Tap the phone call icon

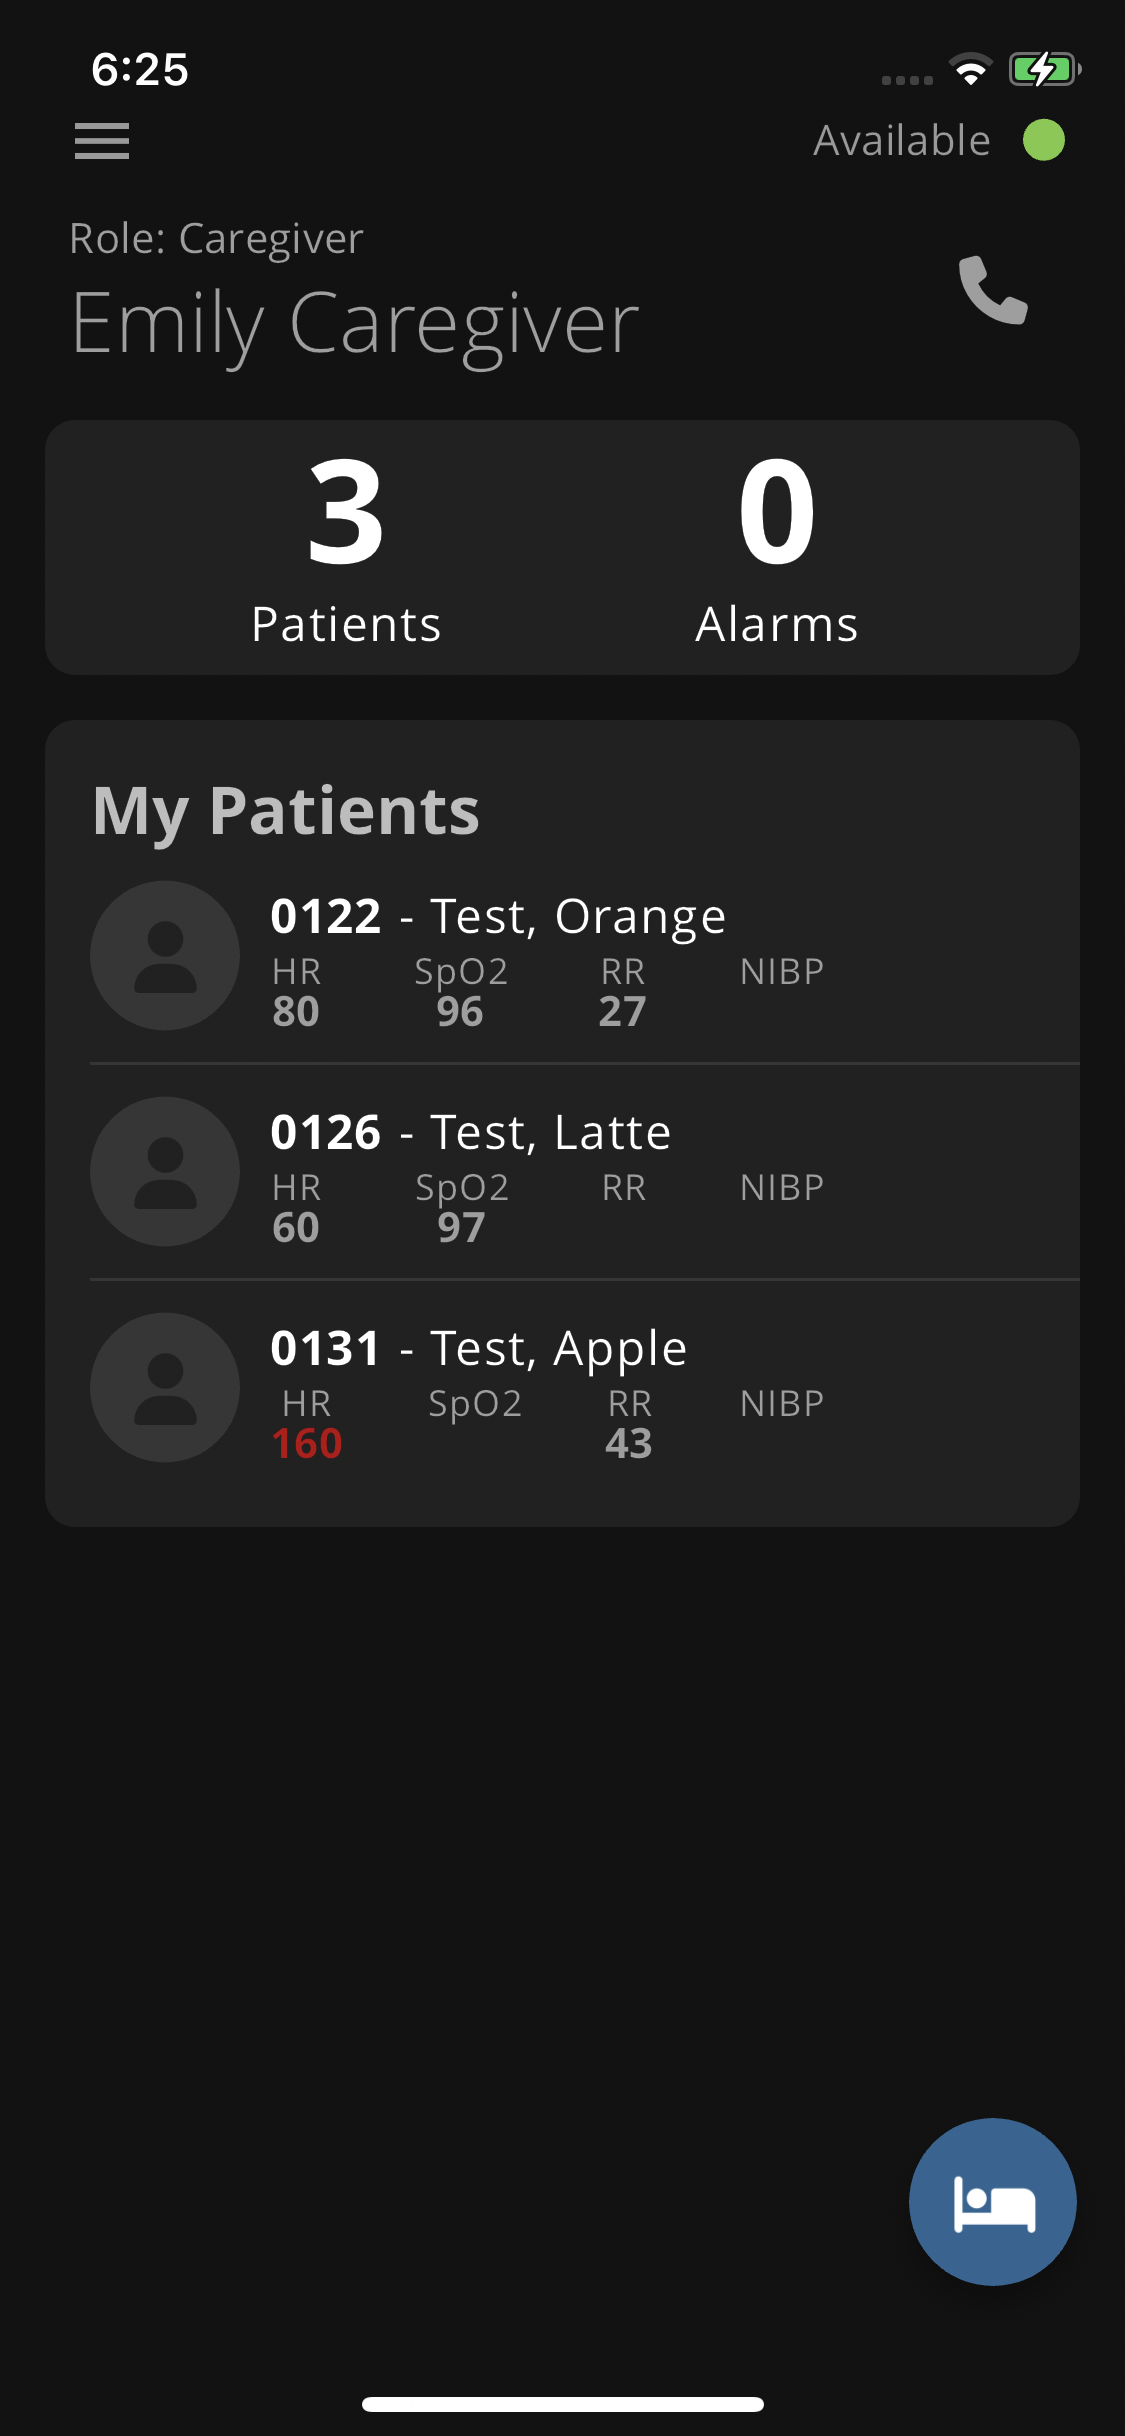(993, 290)
